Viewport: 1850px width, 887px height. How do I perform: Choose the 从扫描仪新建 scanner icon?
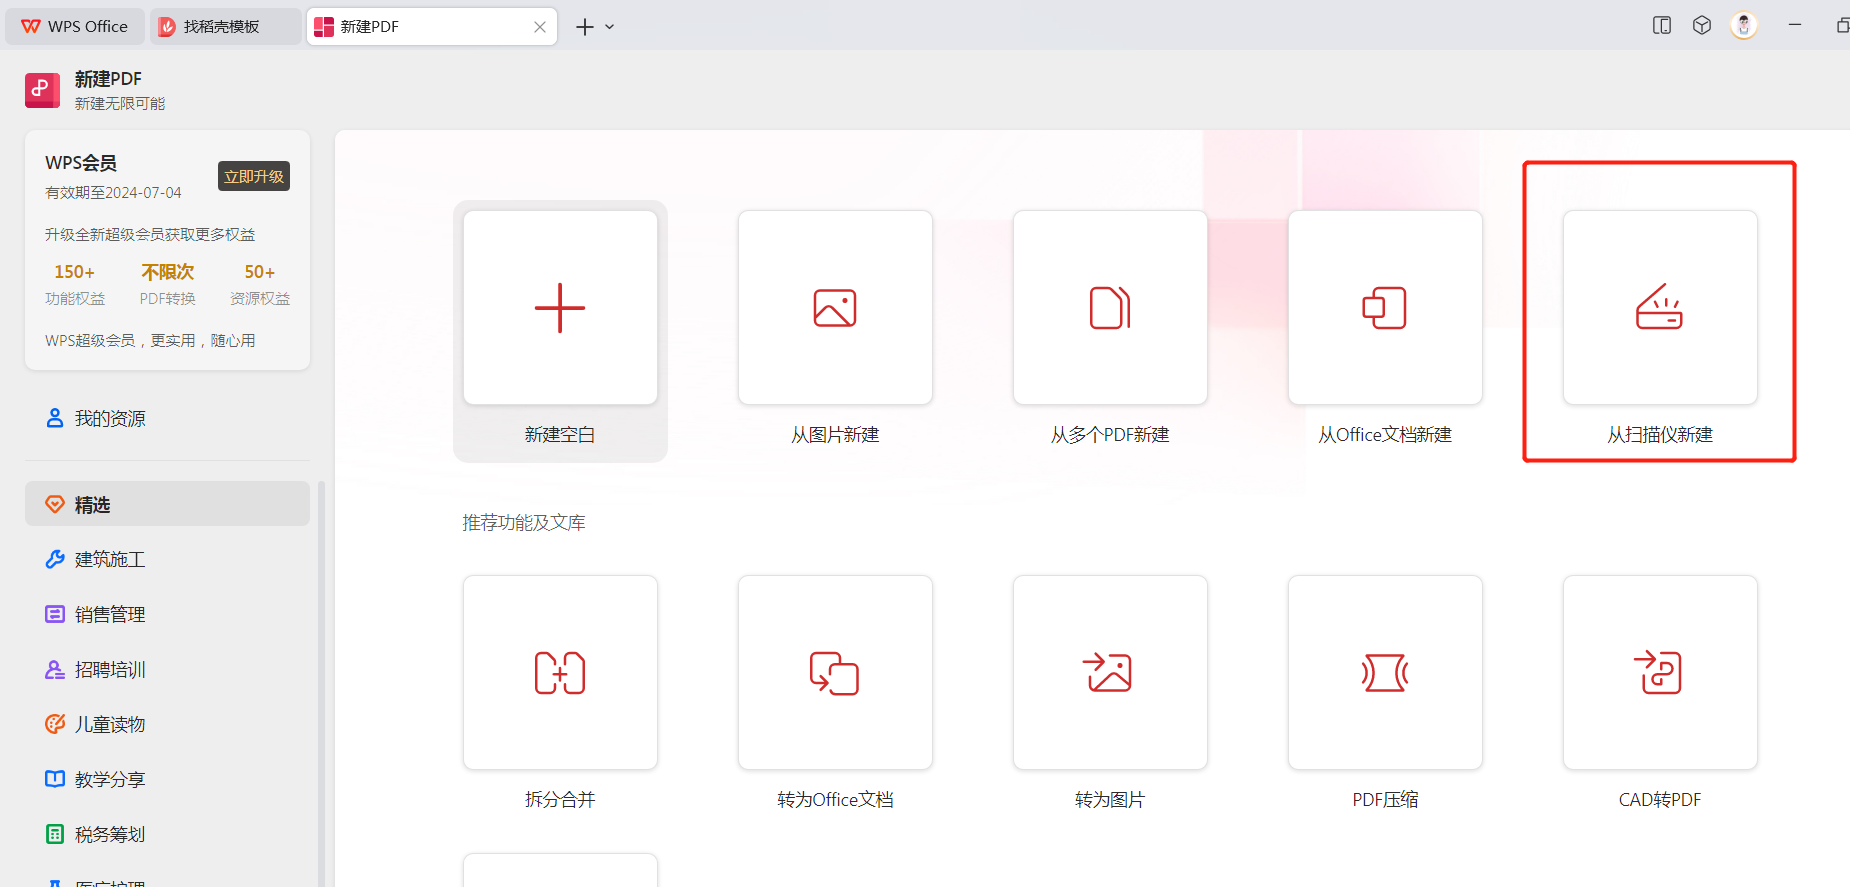coord(1660,307)
